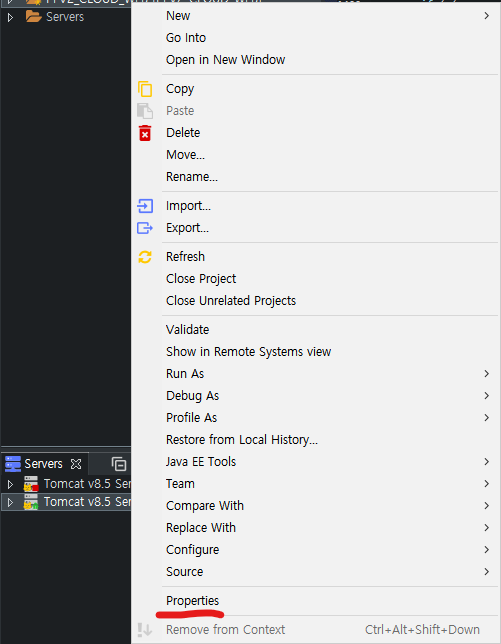Open the Compare With submenu arrow
The image size is (501, 644).
click(487, 506)
